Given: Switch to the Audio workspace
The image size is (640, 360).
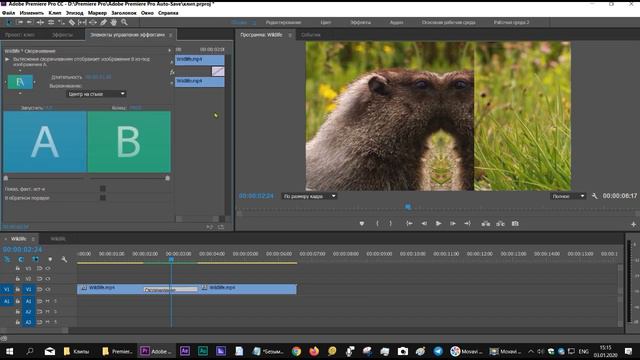Looking at the screenshot, I should coord(396,22).
